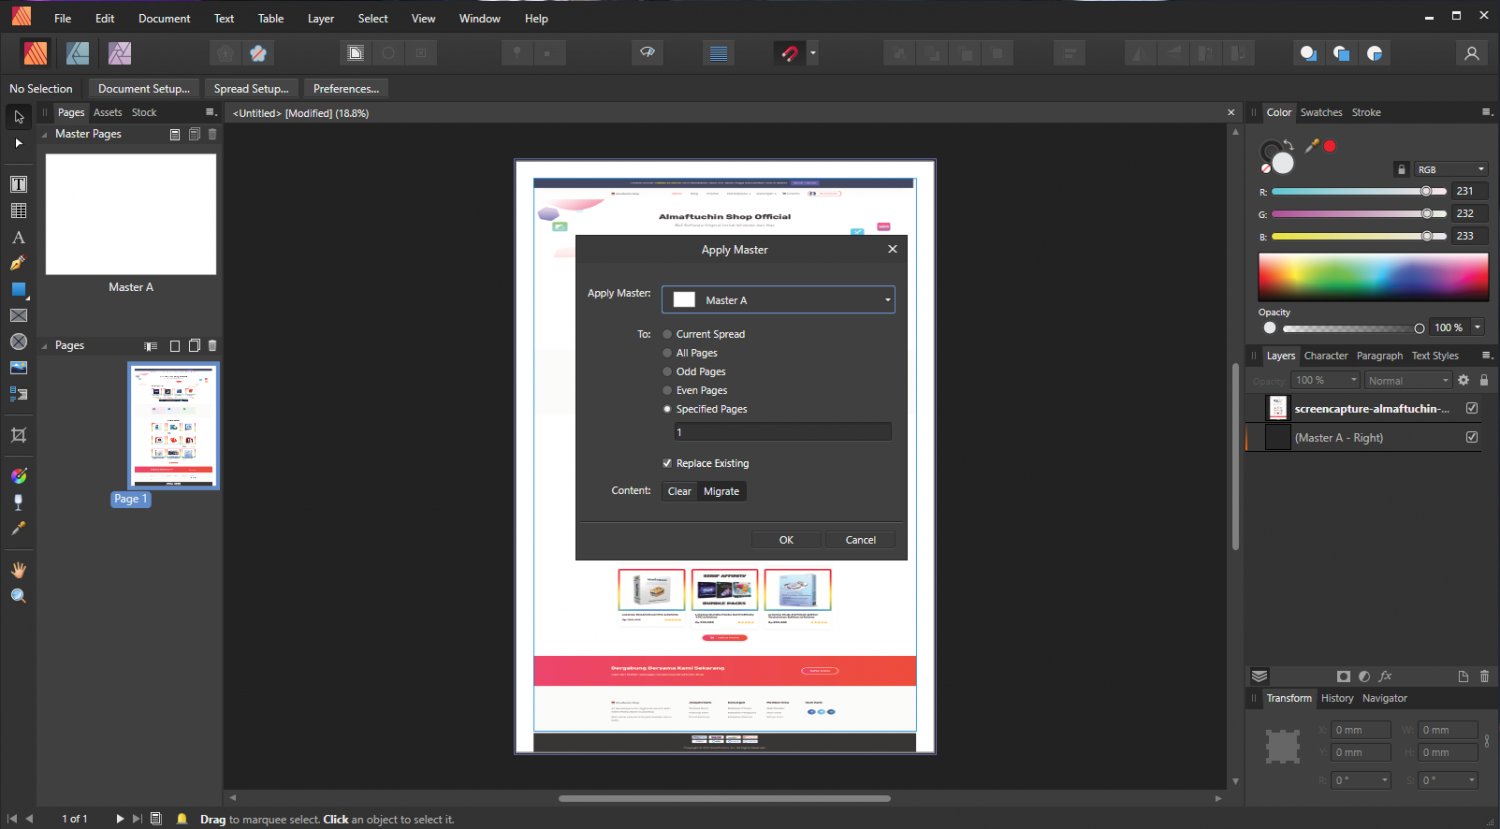Hide the (Master A - Right) layer

(x=1471, y=437)
